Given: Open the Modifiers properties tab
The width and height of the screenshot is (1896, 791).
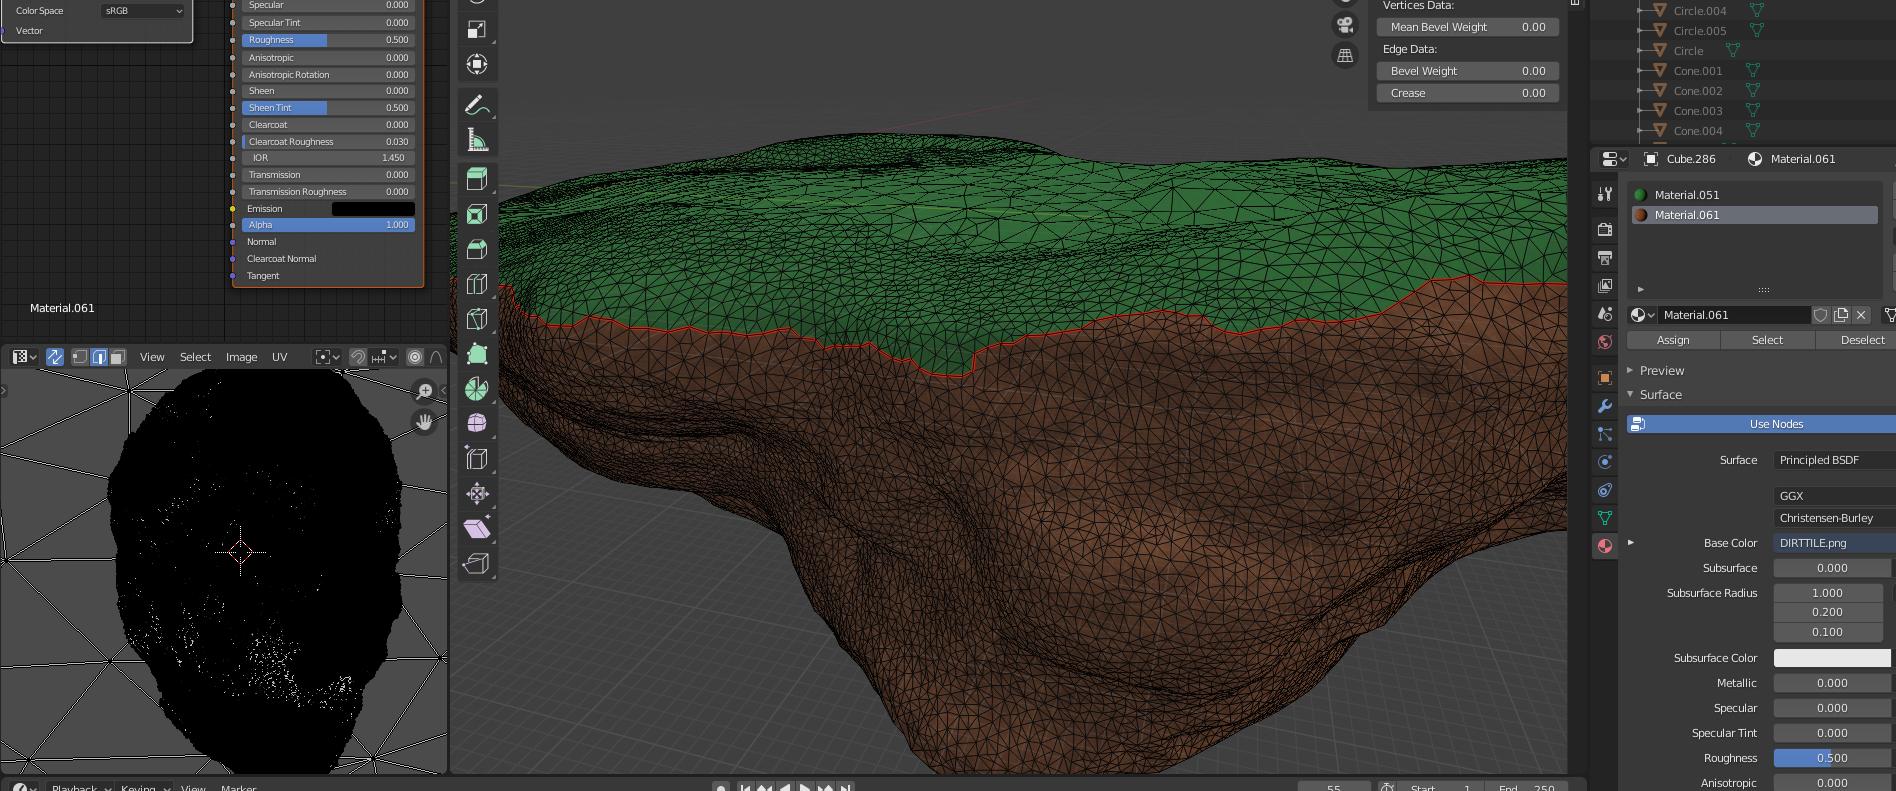Looking at the screenshot, I should [1605, 406].
